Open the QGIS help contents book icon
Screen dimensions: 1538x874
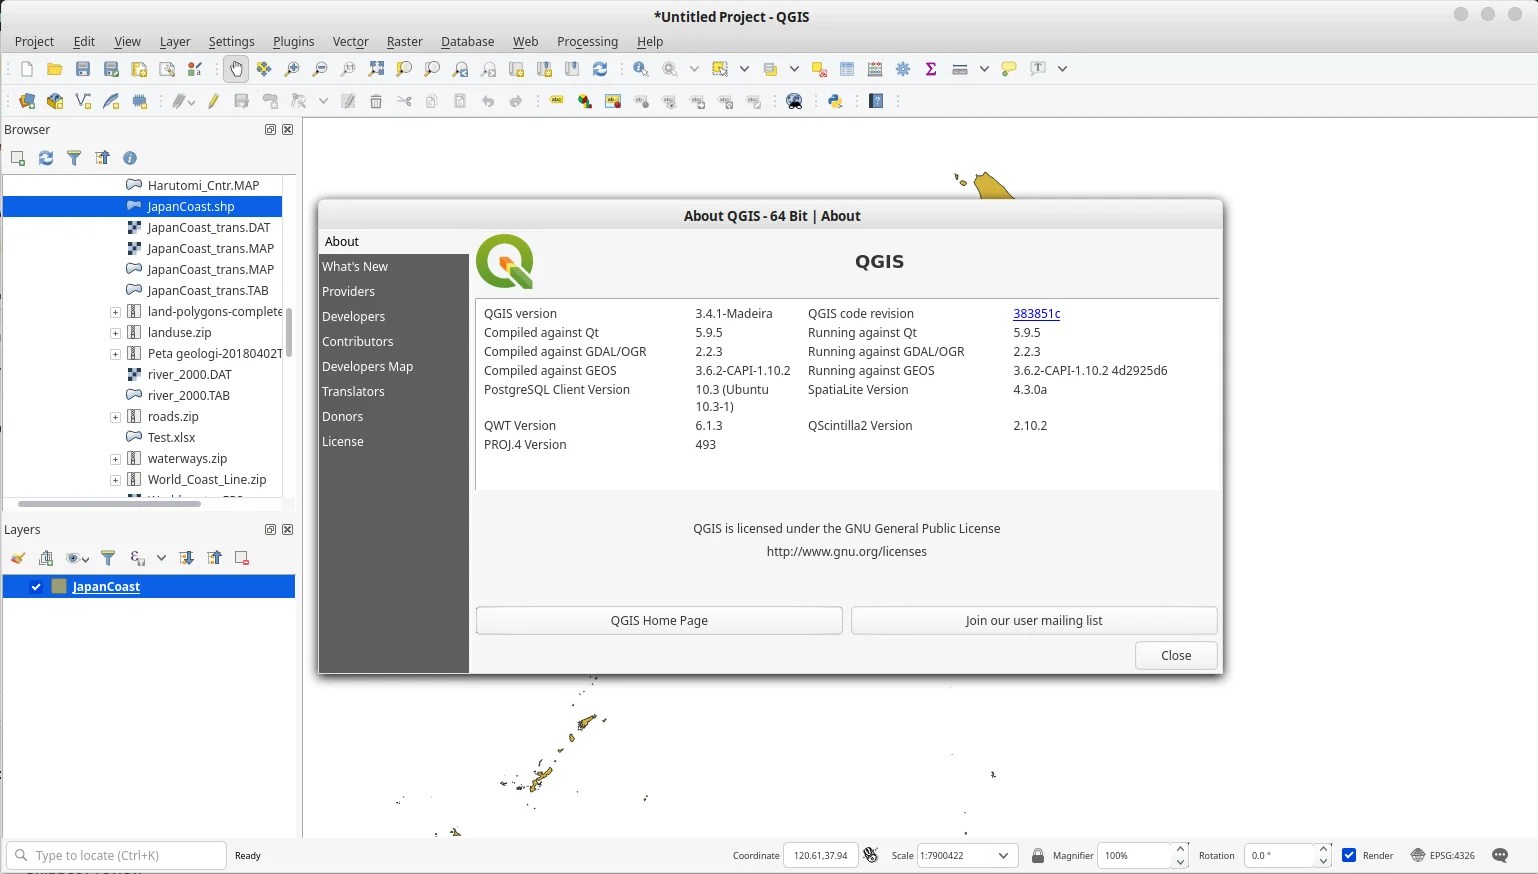[876, 101]
